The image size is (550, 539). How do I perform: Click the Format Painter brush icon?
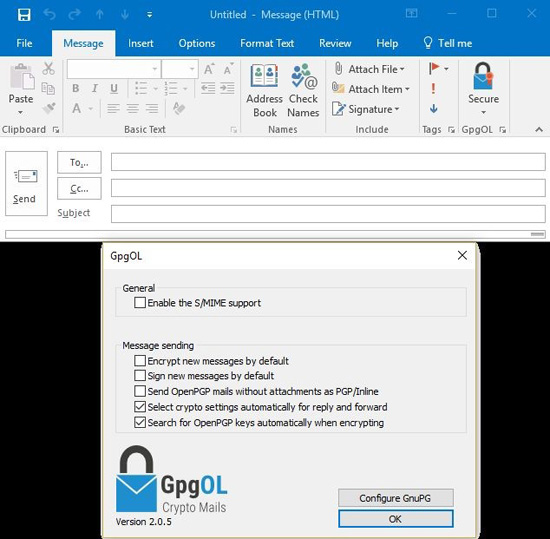pos(49,108)
